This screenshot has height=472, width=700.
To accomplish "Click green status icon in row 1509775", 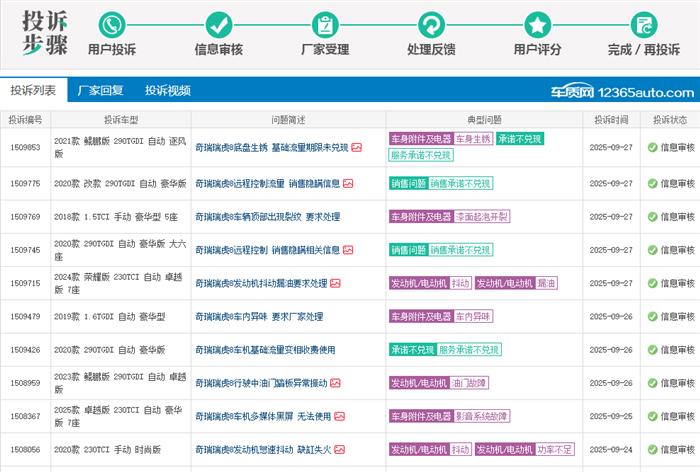I will (652, 184).
